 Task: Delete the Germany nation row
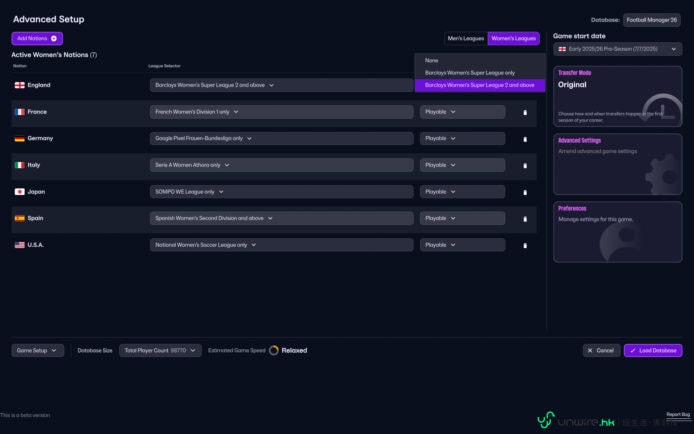(525, 139)
